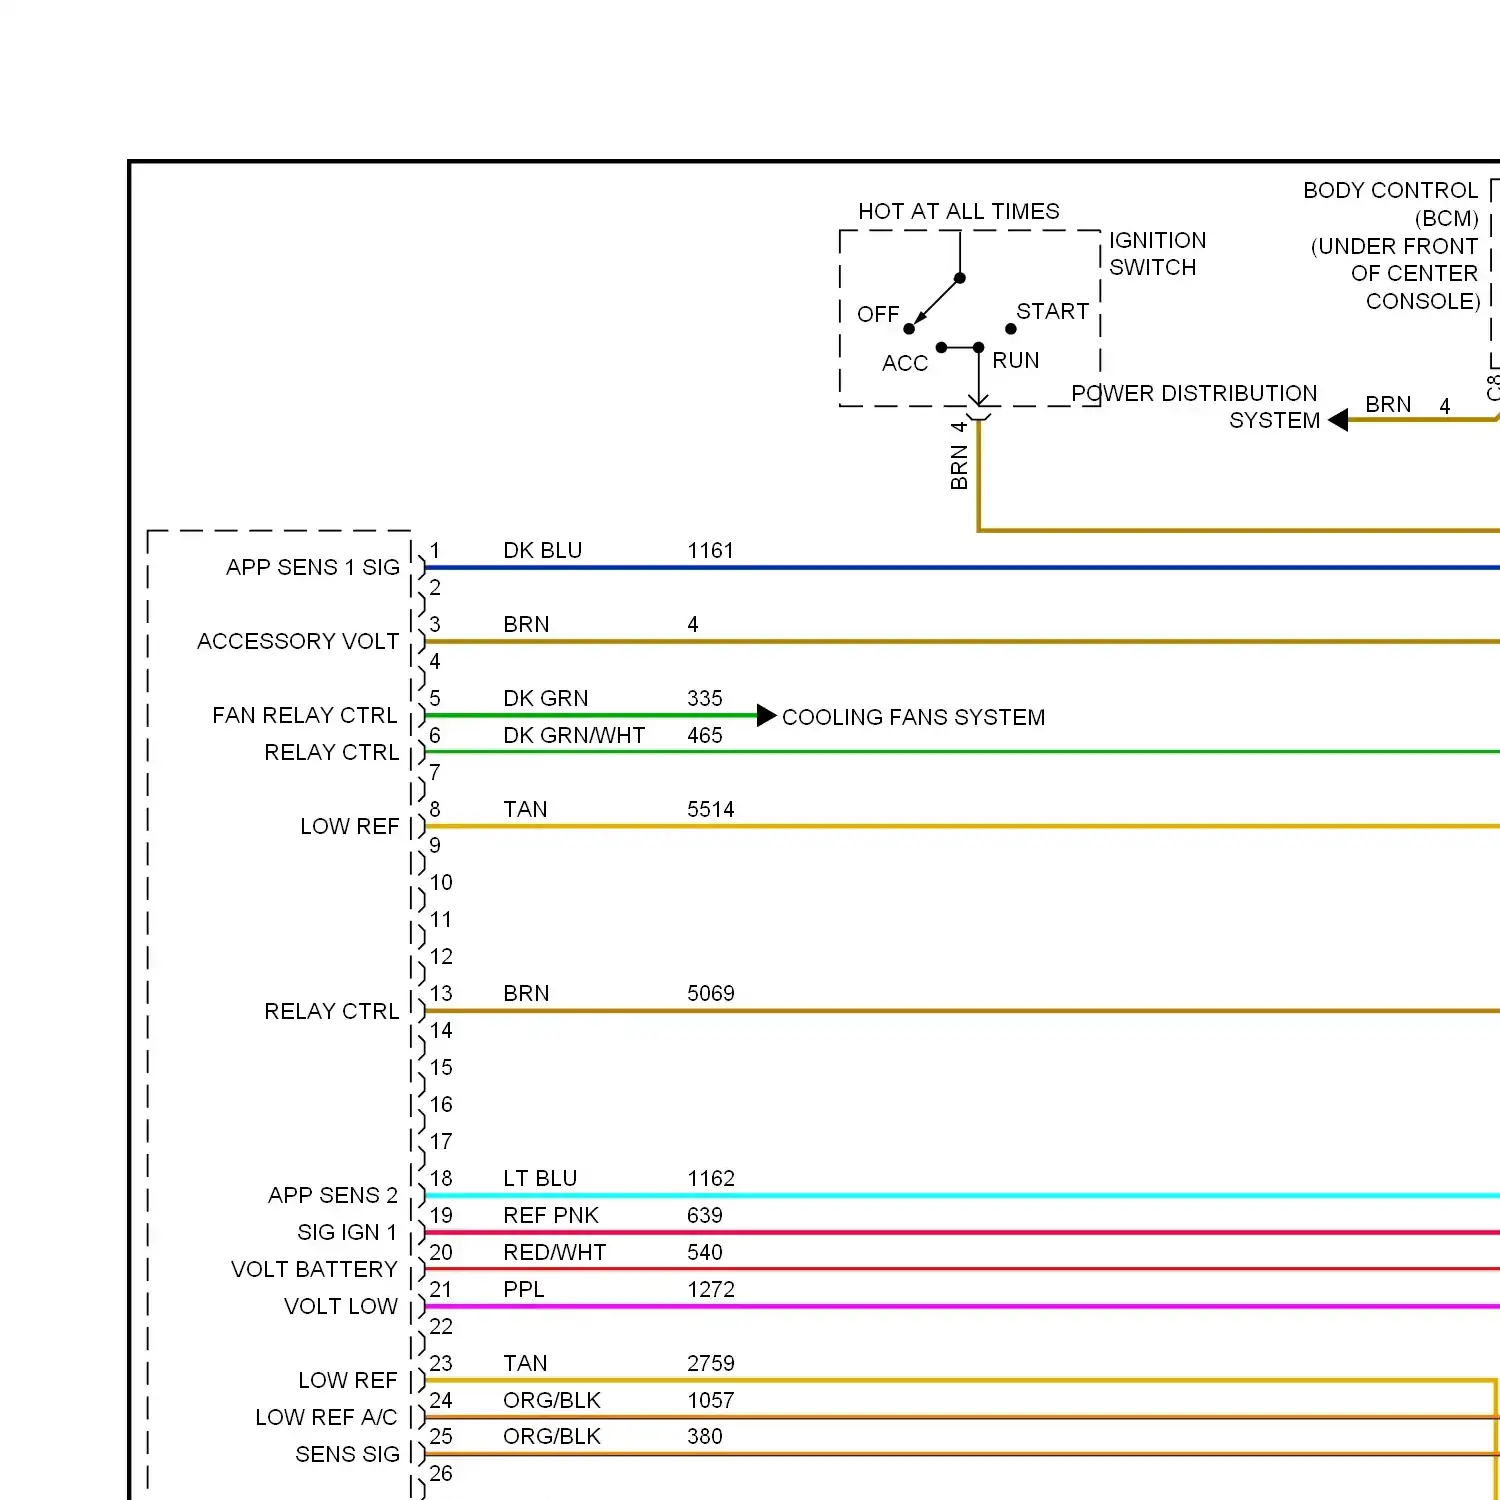Click circuit number 540

705,1252
